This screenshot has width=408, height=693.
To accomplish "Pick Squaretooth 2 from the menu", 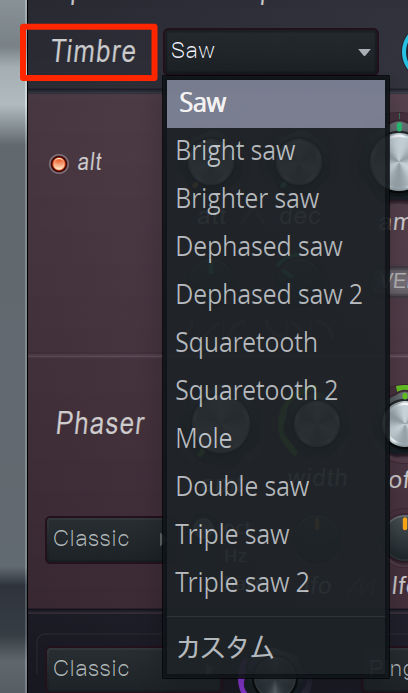I will (276, 391).
